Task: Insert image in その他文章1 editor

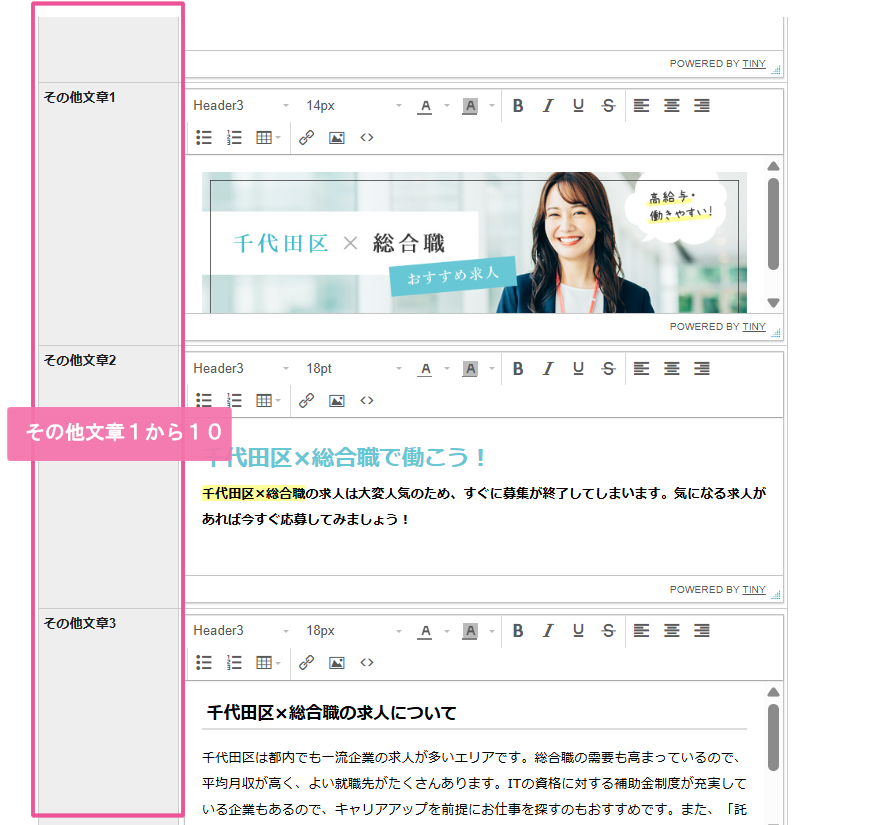Action: click(x=337, y=138)
